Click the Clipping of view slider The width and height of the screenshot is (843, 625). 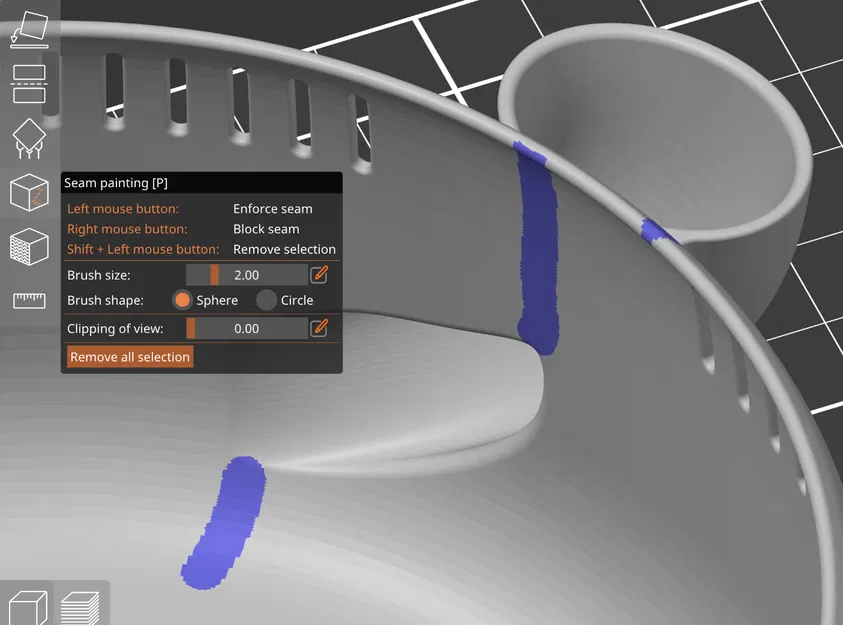tap(247, 328)
